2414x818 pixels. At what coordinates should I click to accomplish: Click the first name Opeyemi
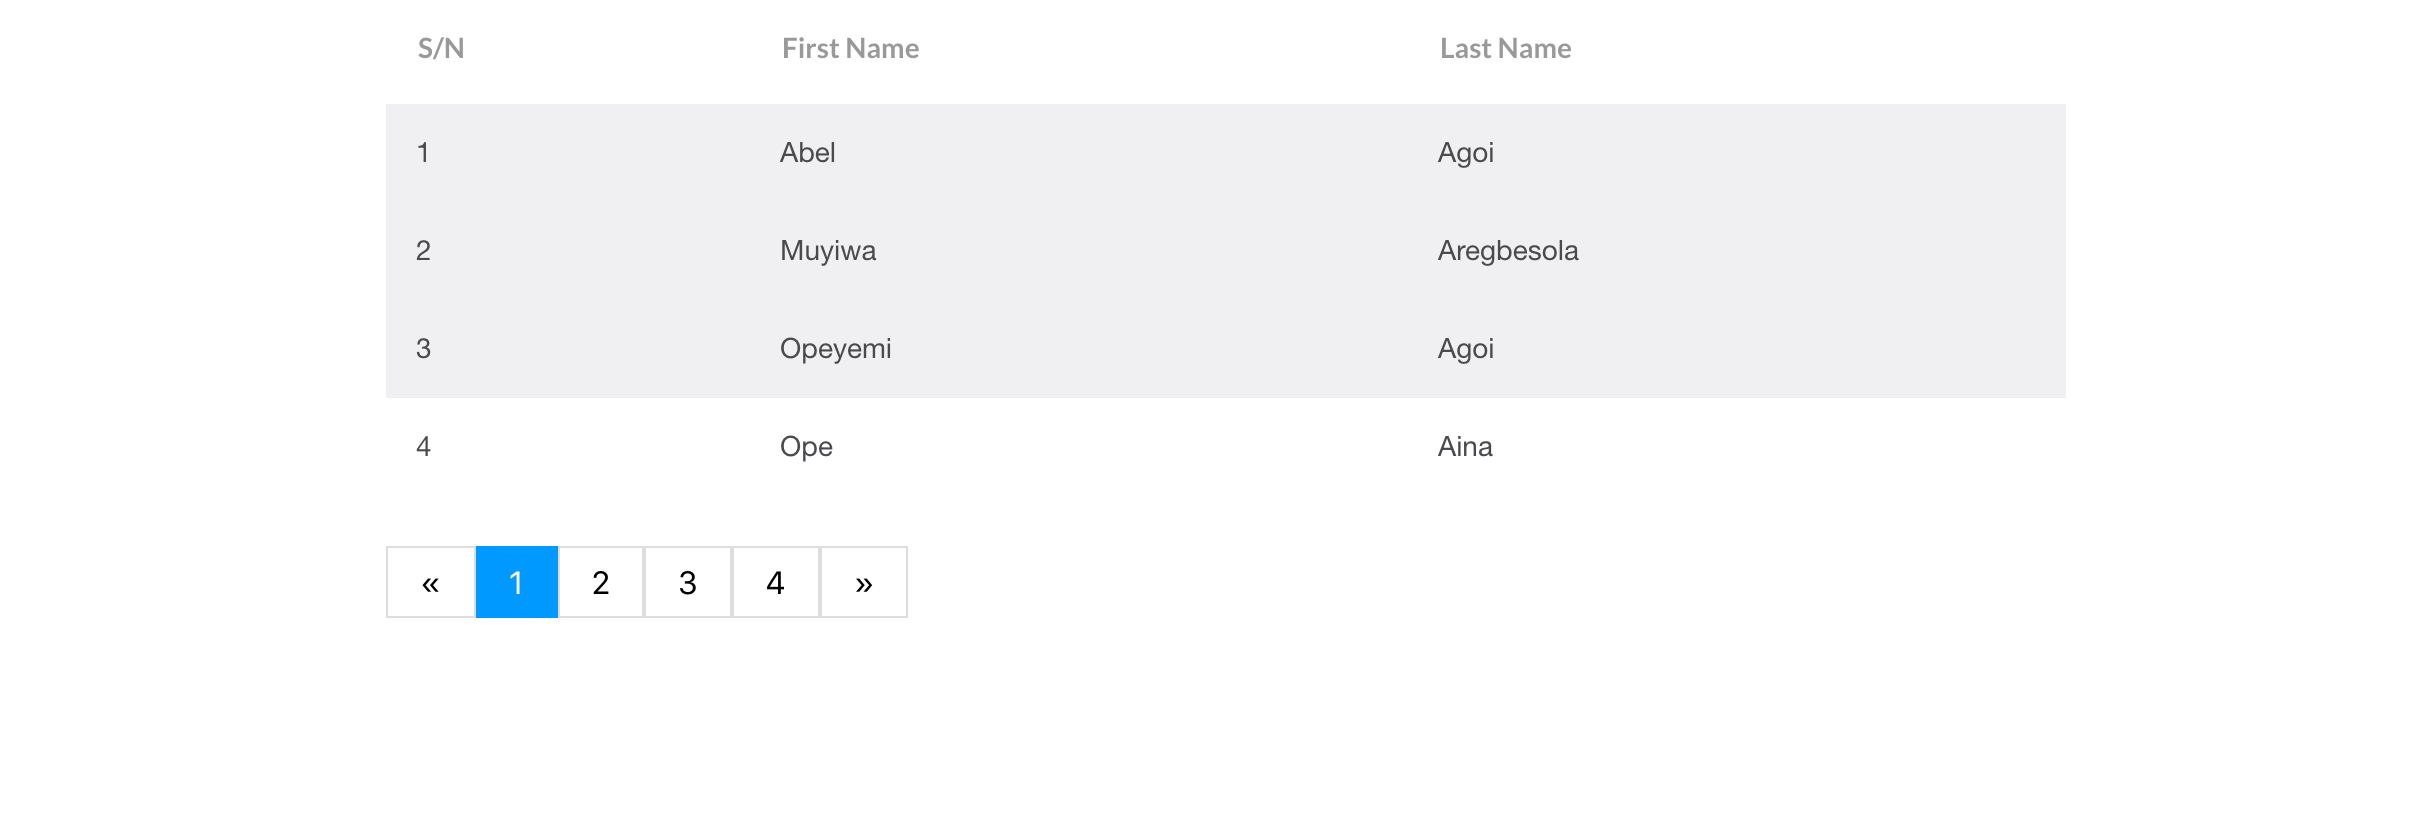(837, 348)
